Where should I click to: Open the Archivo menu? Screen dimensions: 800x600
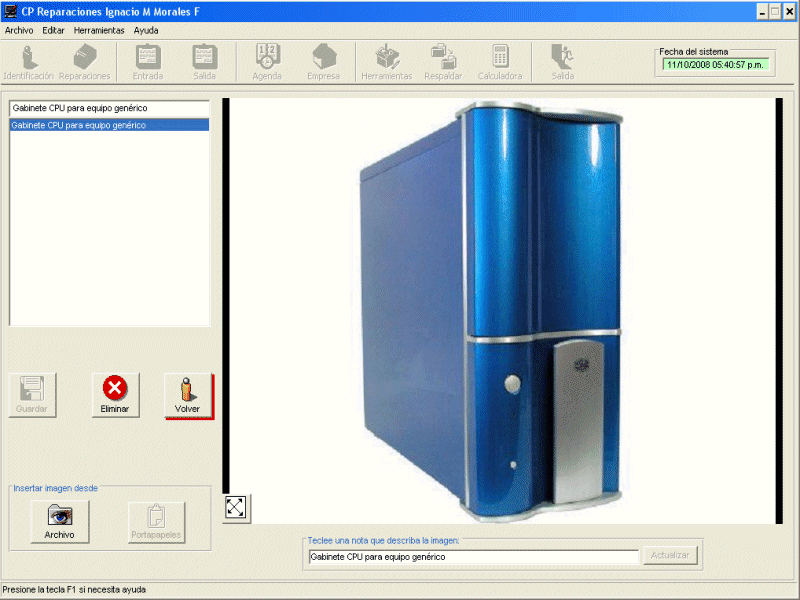tap(19, 31)
